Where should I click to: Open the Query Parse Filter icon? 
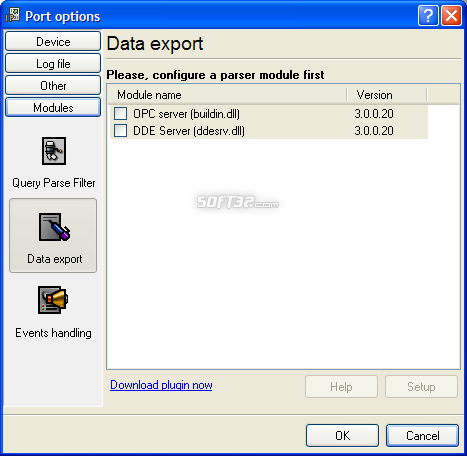(x=54, y=151)
